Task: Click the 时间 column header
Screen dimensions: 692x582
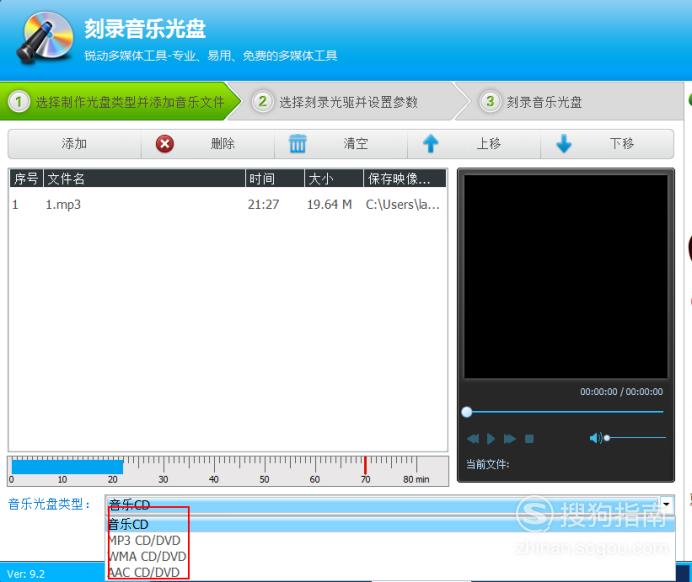Action: pos(275,179)
